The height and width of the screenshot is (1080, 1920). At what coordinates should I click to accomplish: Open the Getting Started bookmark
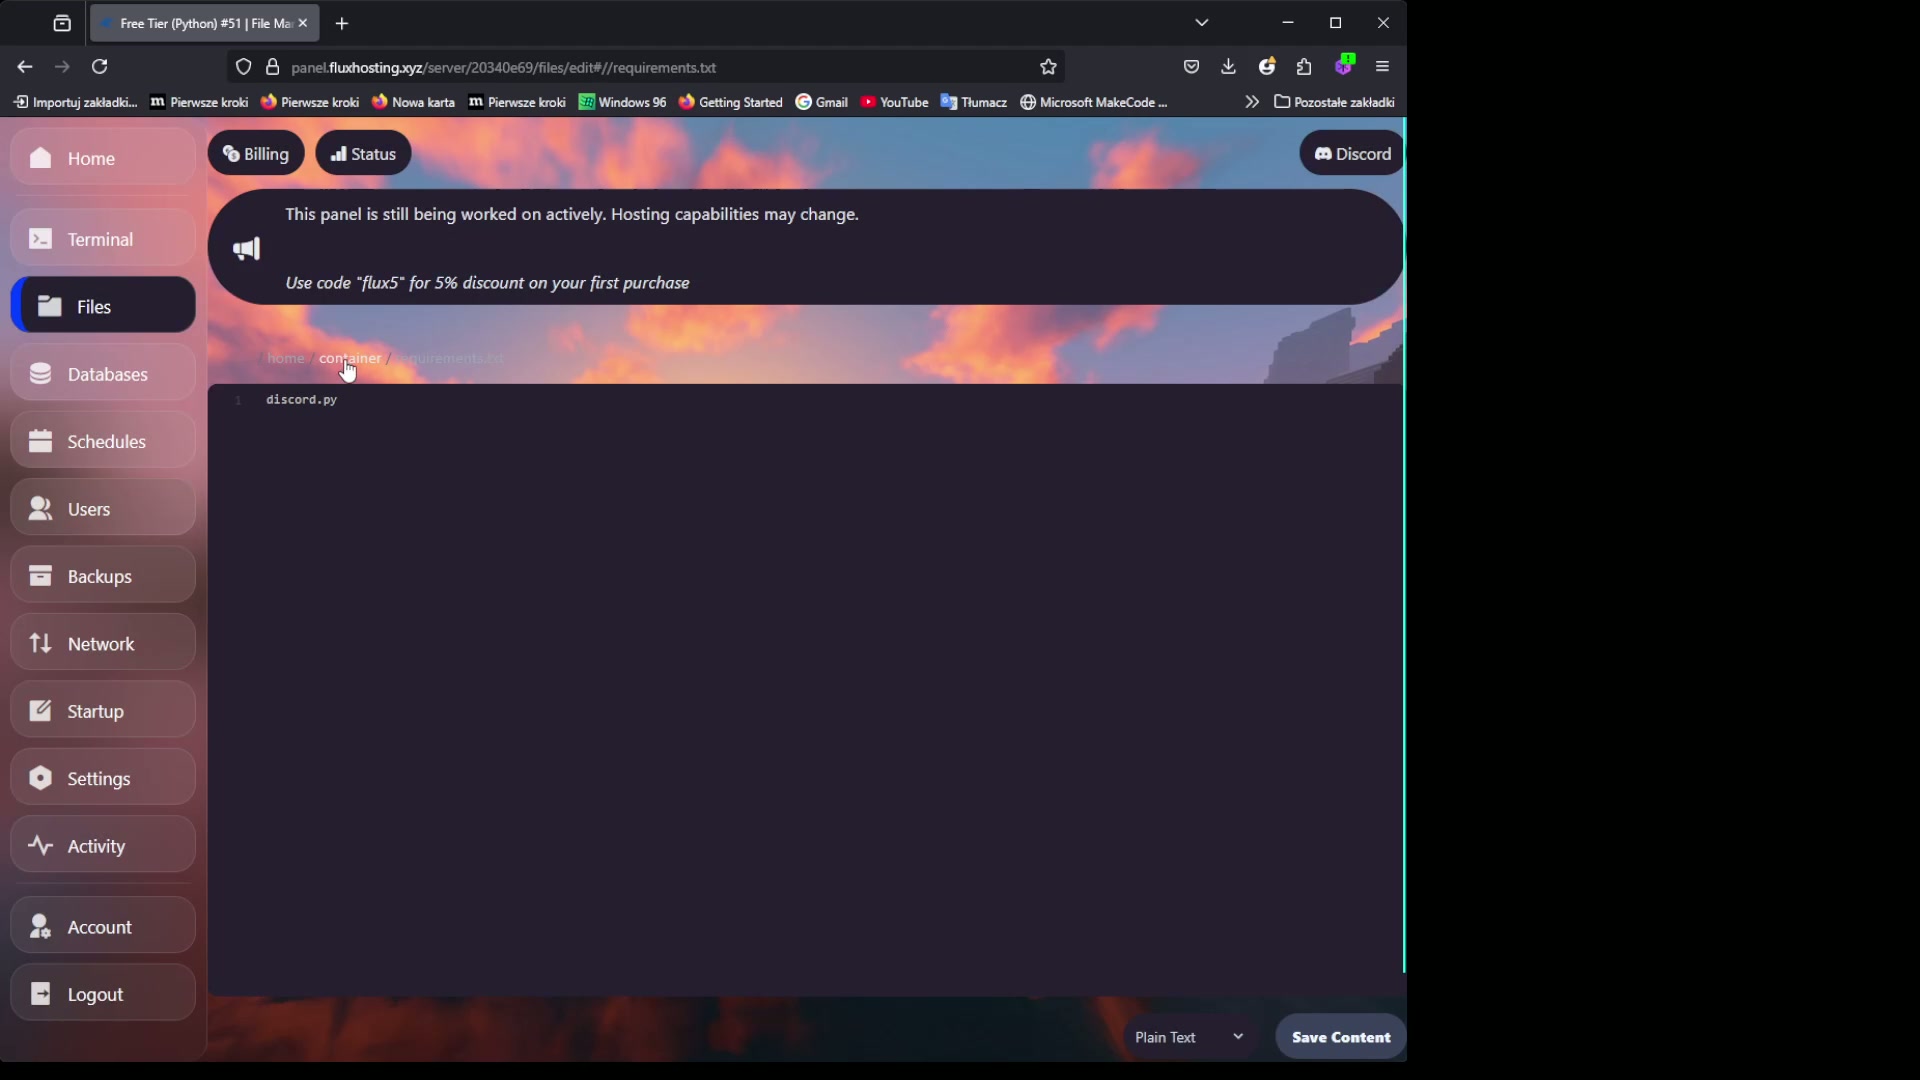731,102
